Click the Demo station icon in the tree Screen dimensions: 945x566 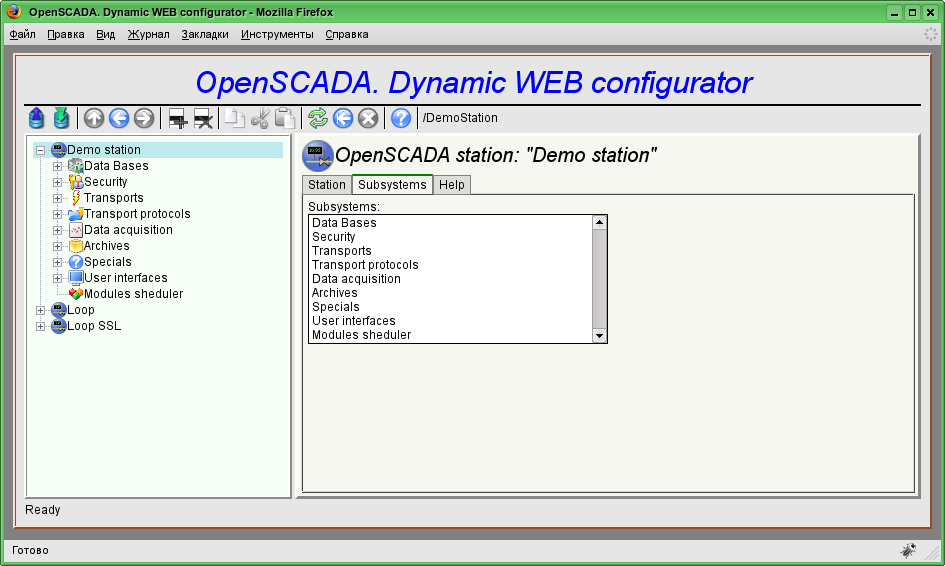click(x=58, y=149)
